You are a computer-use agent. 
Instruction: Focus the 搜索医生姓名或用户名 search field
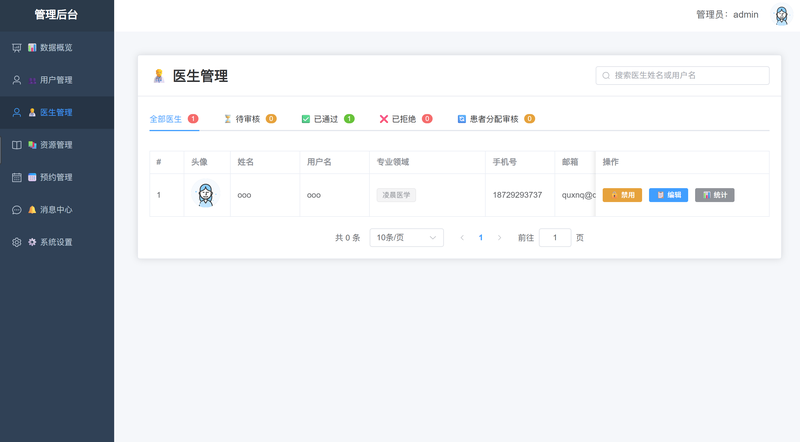[682, 76]
